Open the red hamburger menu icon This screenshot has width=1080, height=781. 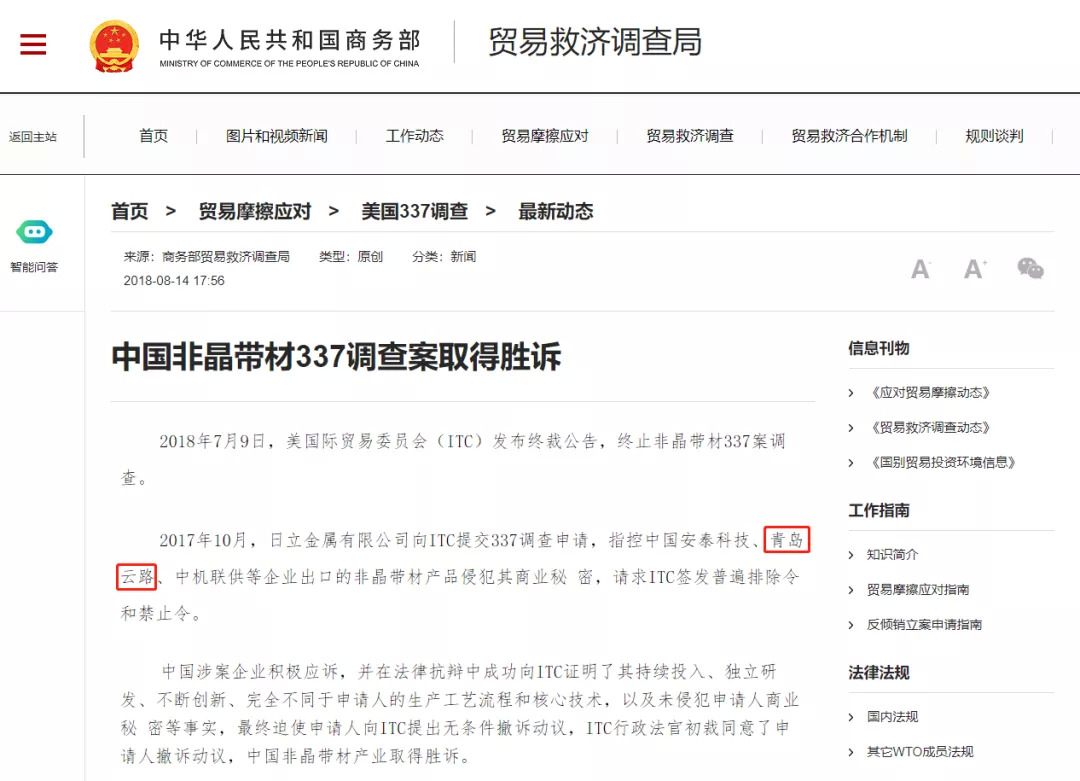(x=33, y=45)
